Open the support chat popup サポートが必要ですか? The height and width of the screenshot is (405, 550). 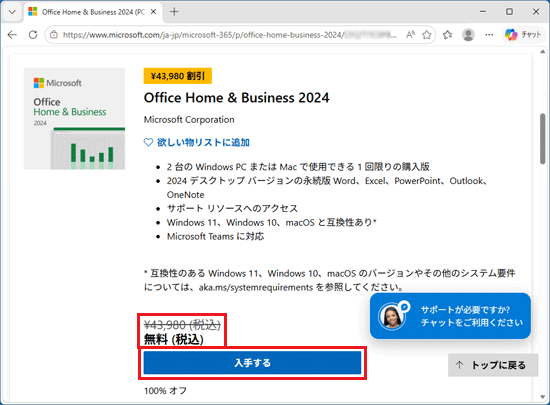pyautogui.click(x=450, y=316)
